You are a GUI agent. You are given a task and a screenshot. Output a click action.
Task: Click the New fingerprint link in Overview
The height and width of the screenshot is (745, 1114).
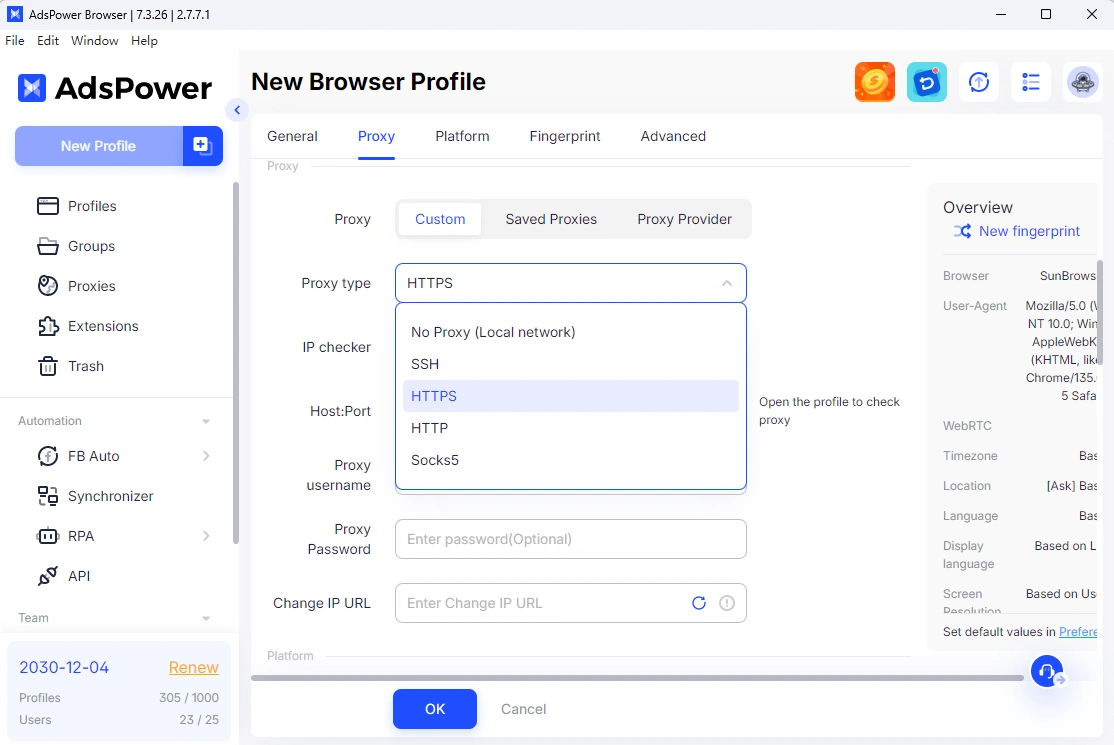[1029, 231]
